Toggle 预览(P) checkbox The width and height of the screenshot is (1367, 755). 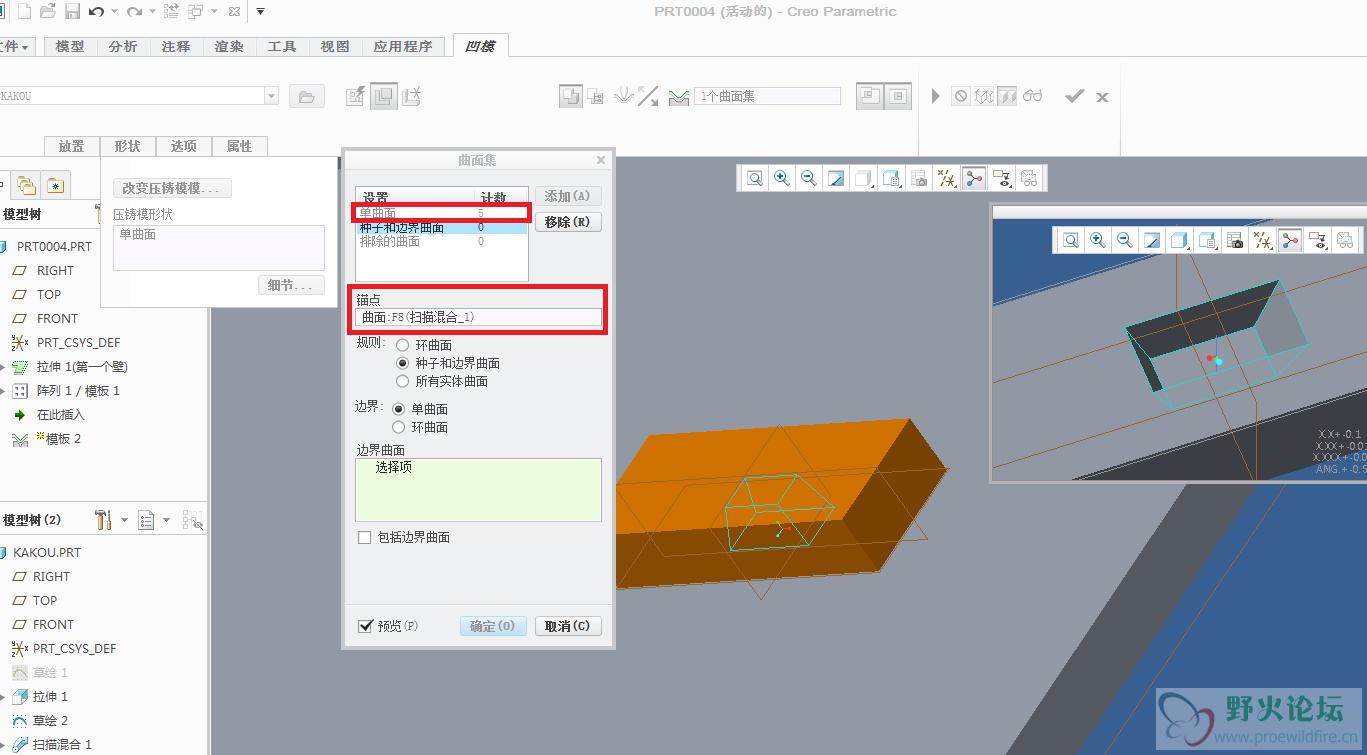click(x=365, y=626)
